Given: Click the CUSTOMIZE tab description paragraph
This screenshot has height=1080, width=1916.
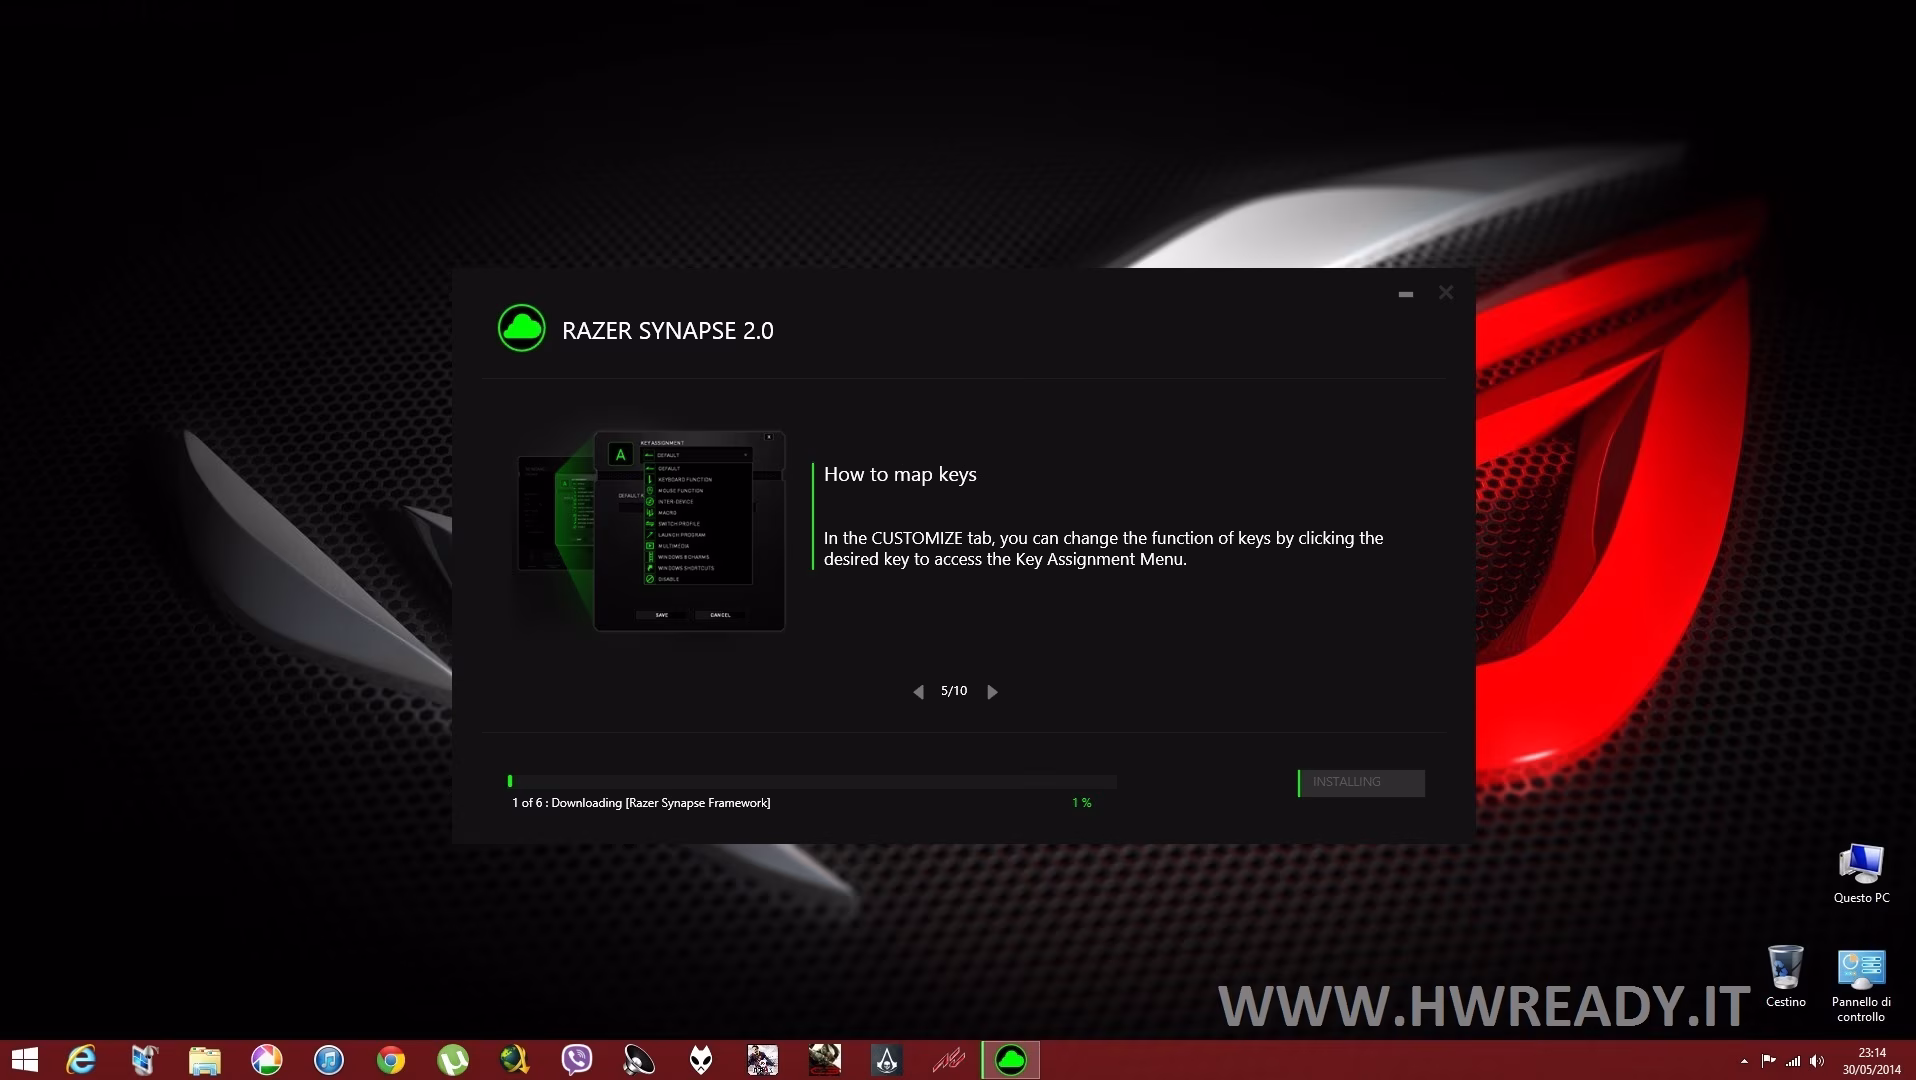Looking at the screenshot, I should pyautogui.click(x=1104, y=549).
